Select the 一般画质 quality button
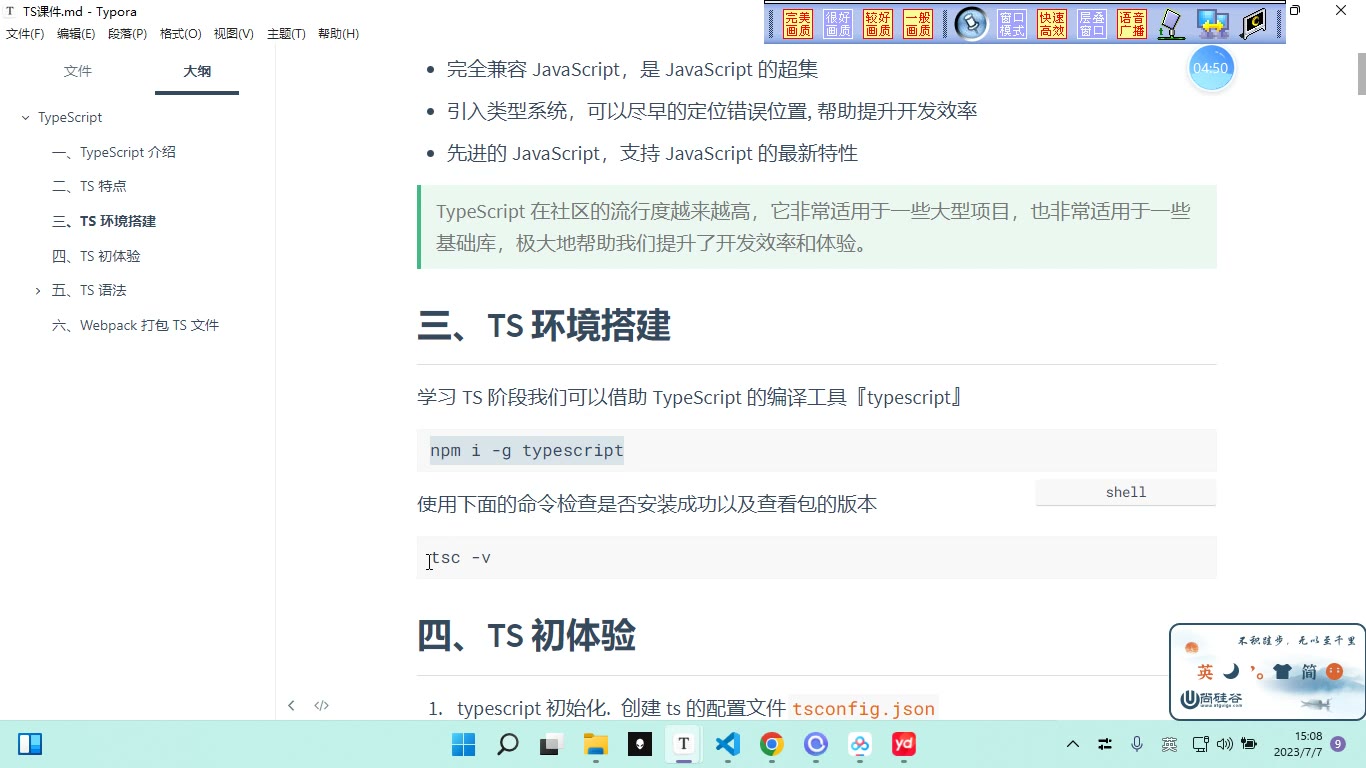This screenshot has height=768, width=1366. (918, 24)
